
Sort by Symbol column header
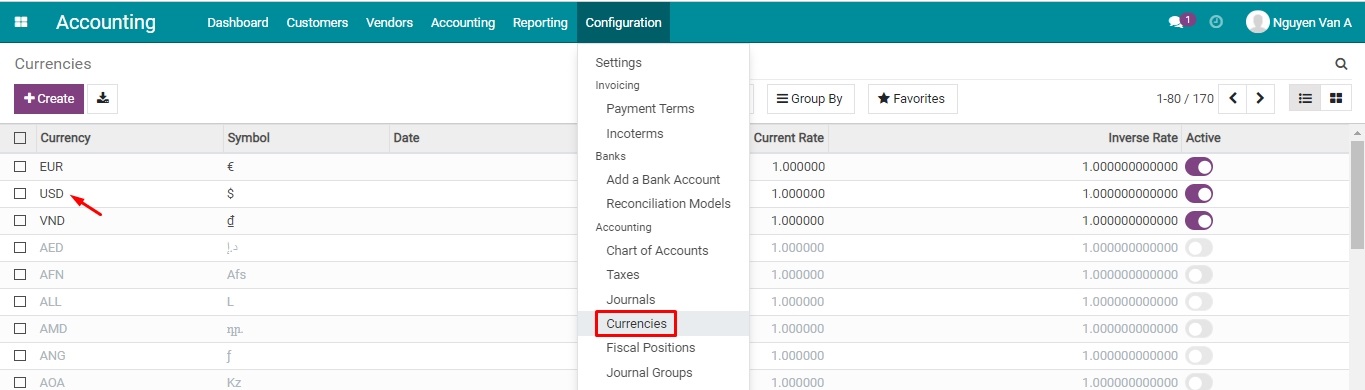(307, 138)
